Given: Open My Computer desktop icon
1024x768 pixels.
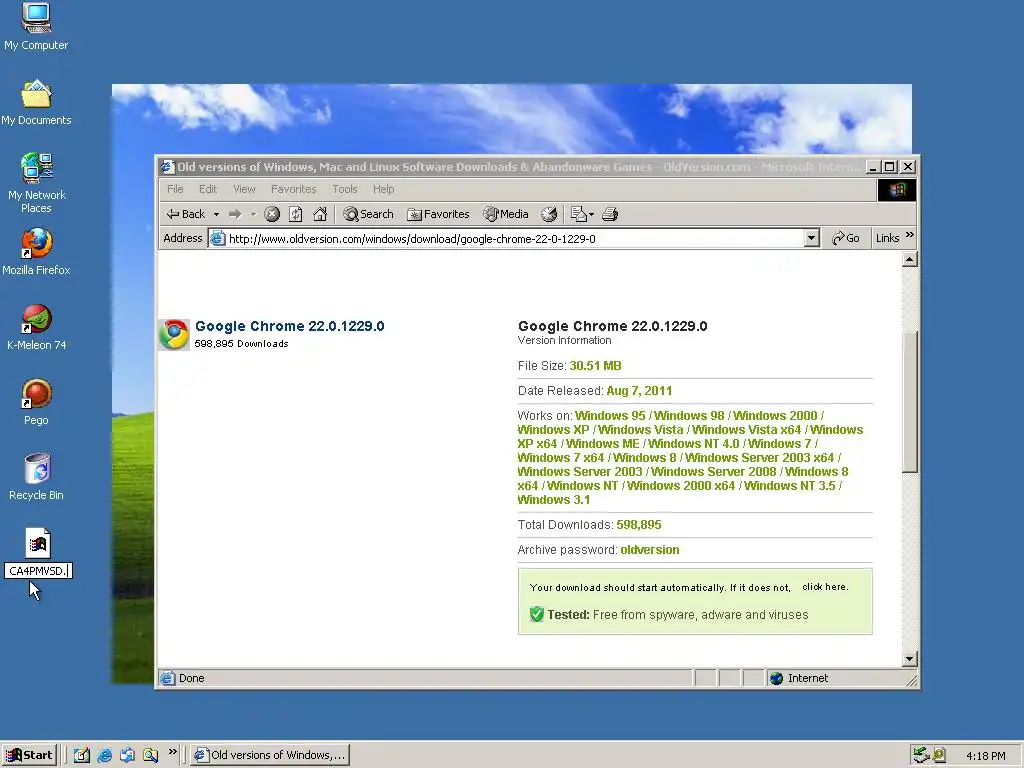Looking at the screenshot, I should (36, 27).
